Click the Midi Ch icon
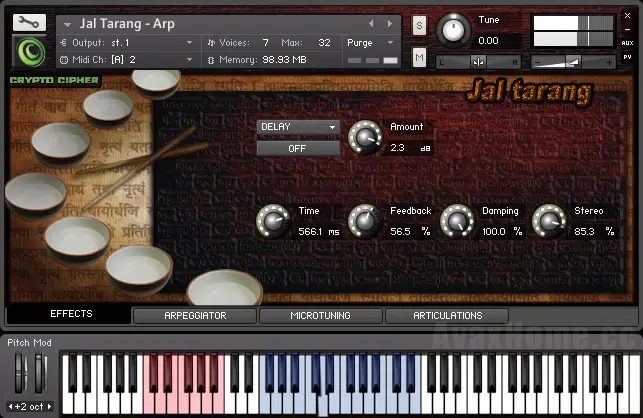 64,60
